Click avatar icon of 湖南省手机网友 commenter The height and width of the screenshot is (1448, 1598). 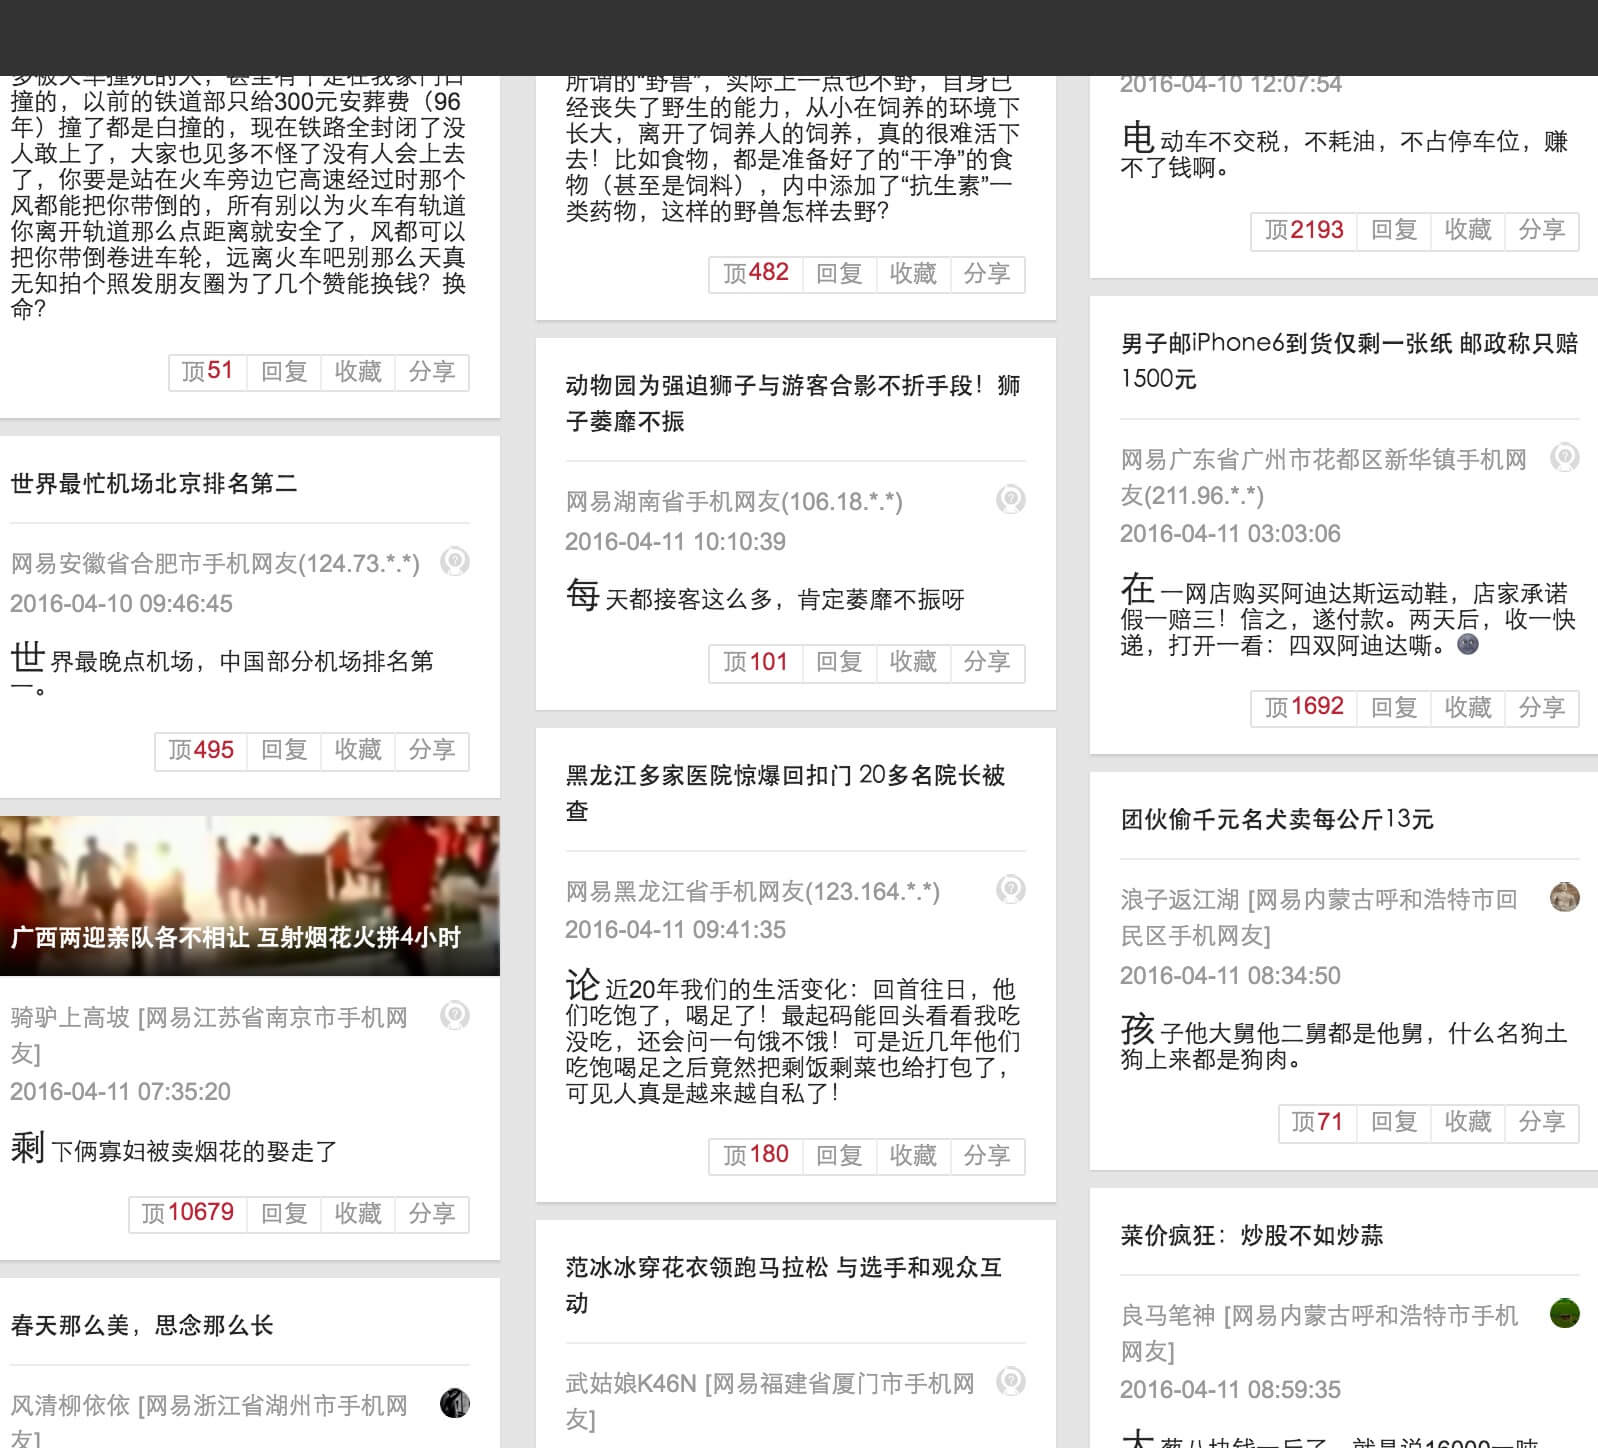(1011, 499)
